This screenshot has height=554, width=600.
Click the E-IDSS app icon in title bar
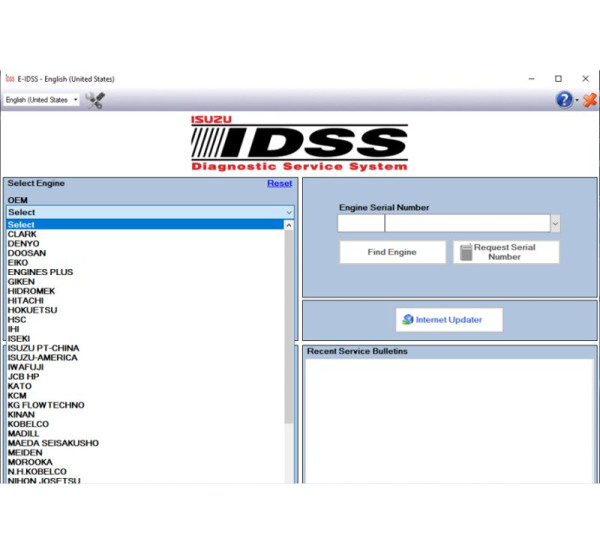tap(10, 78)
